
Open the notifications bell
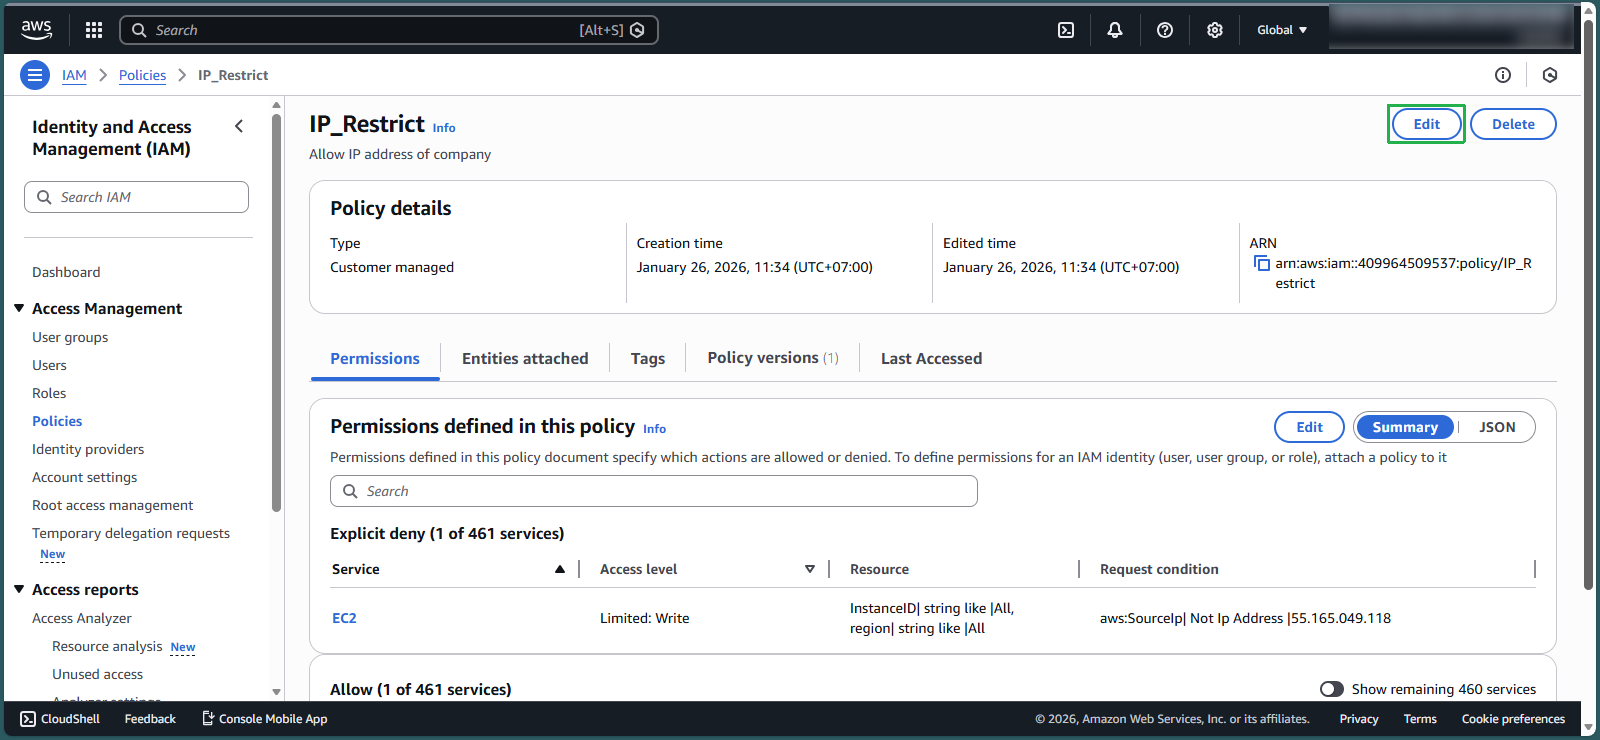point(1115,30)
